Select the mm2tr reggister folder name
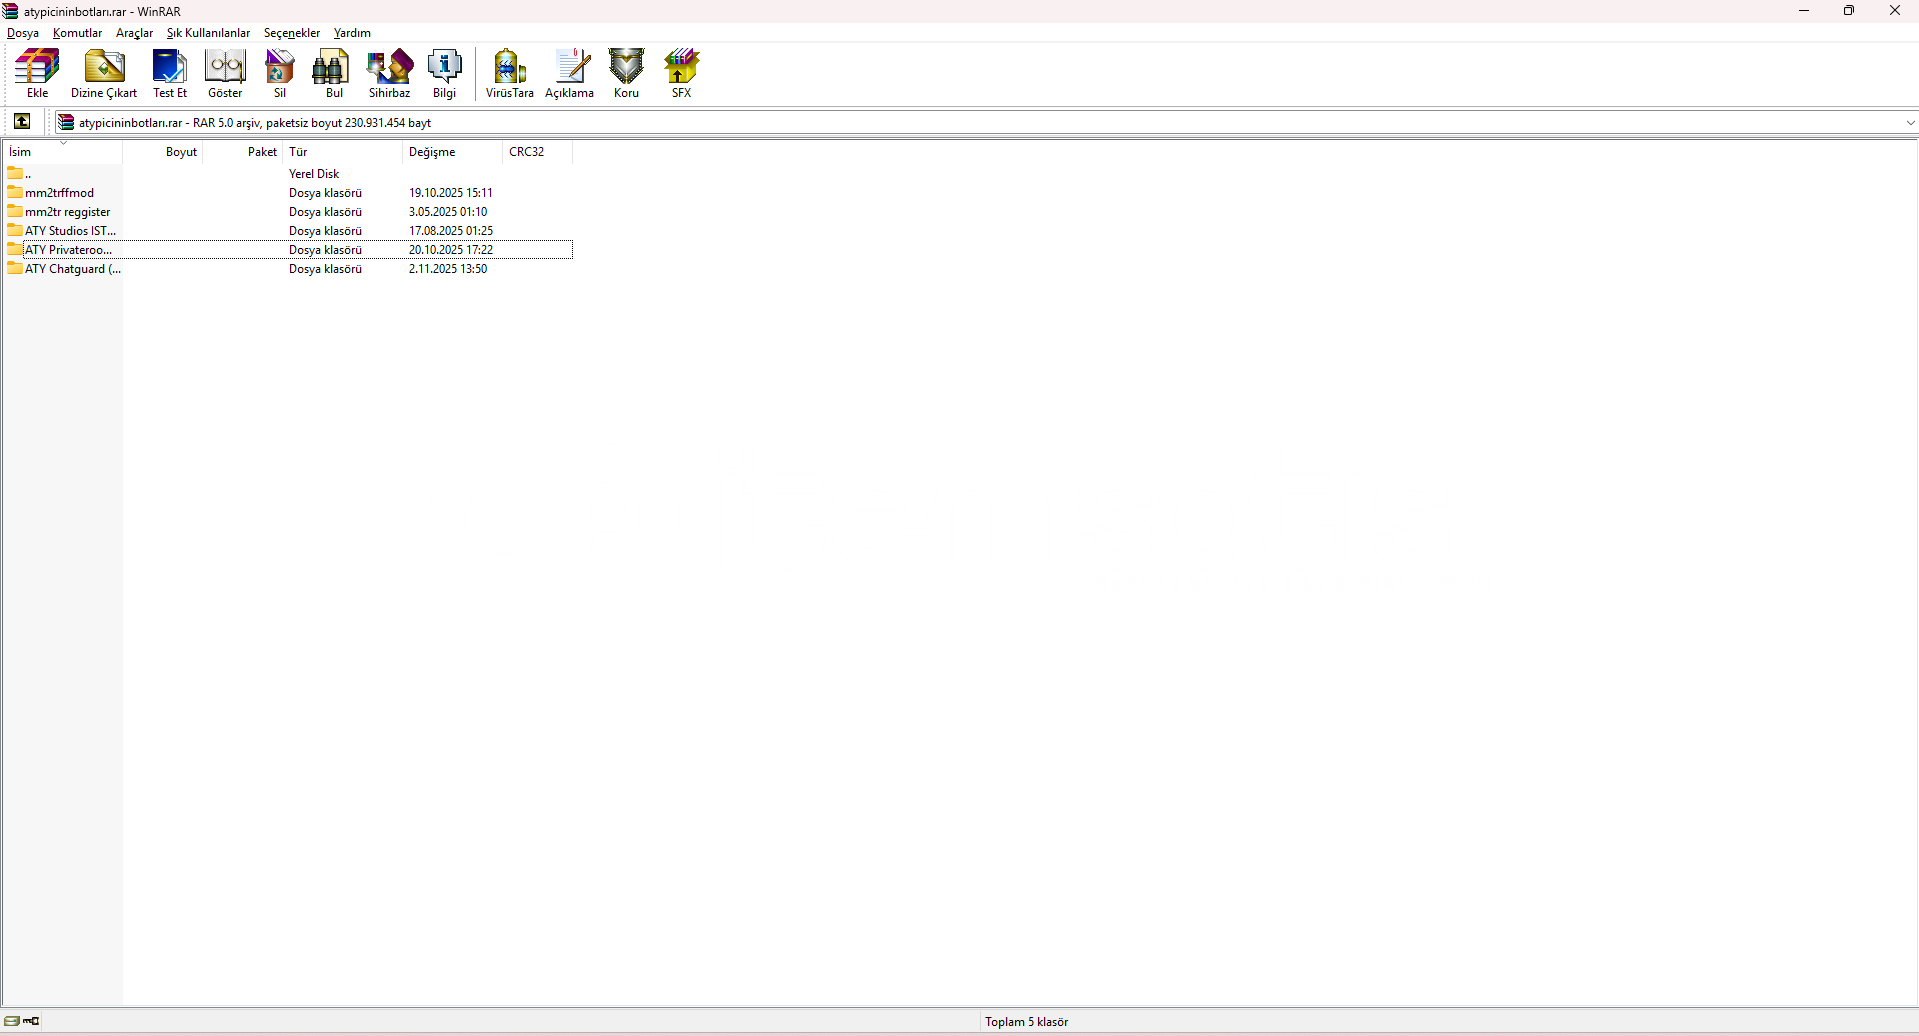Screen dimensions: 1919x1036 pos(68,212)
